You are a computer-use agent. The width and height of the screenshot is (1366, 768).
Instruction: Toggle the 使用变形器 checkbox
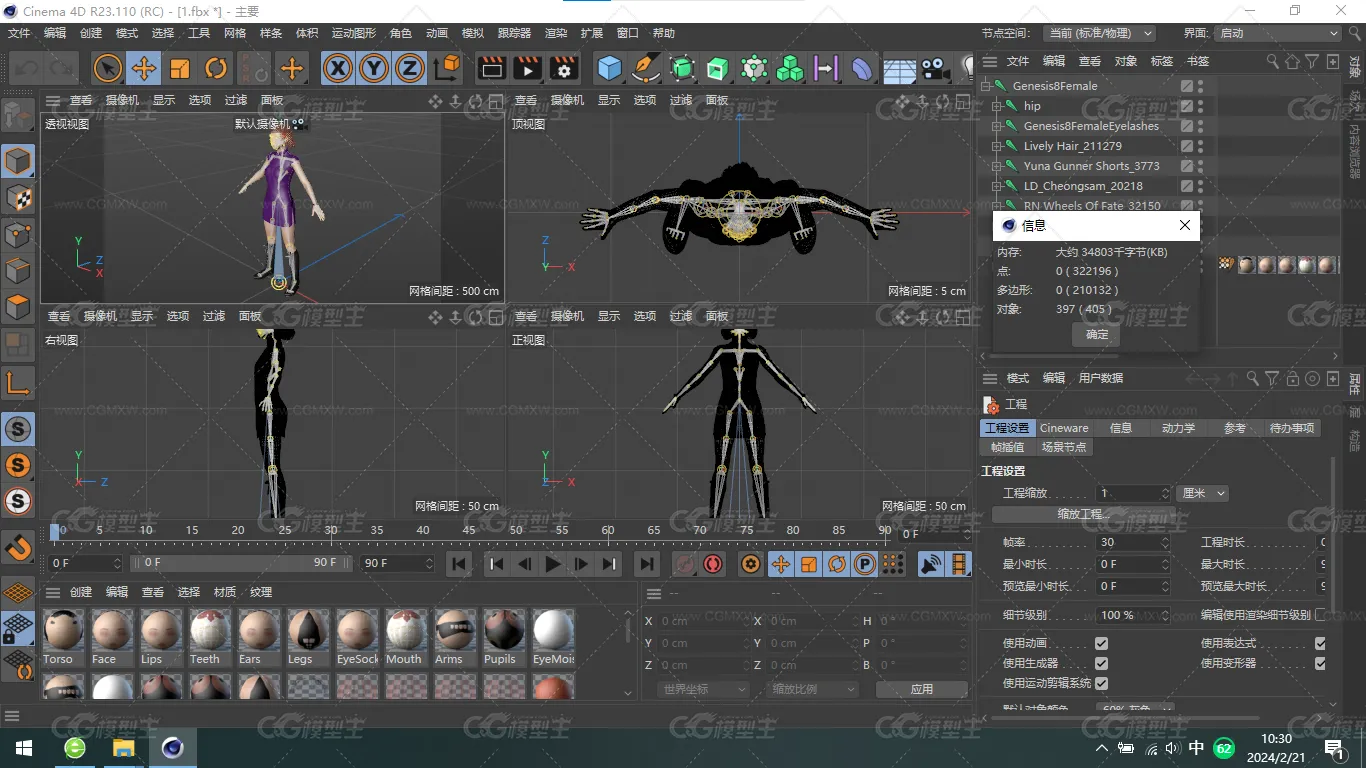(x=1320, y=663)
